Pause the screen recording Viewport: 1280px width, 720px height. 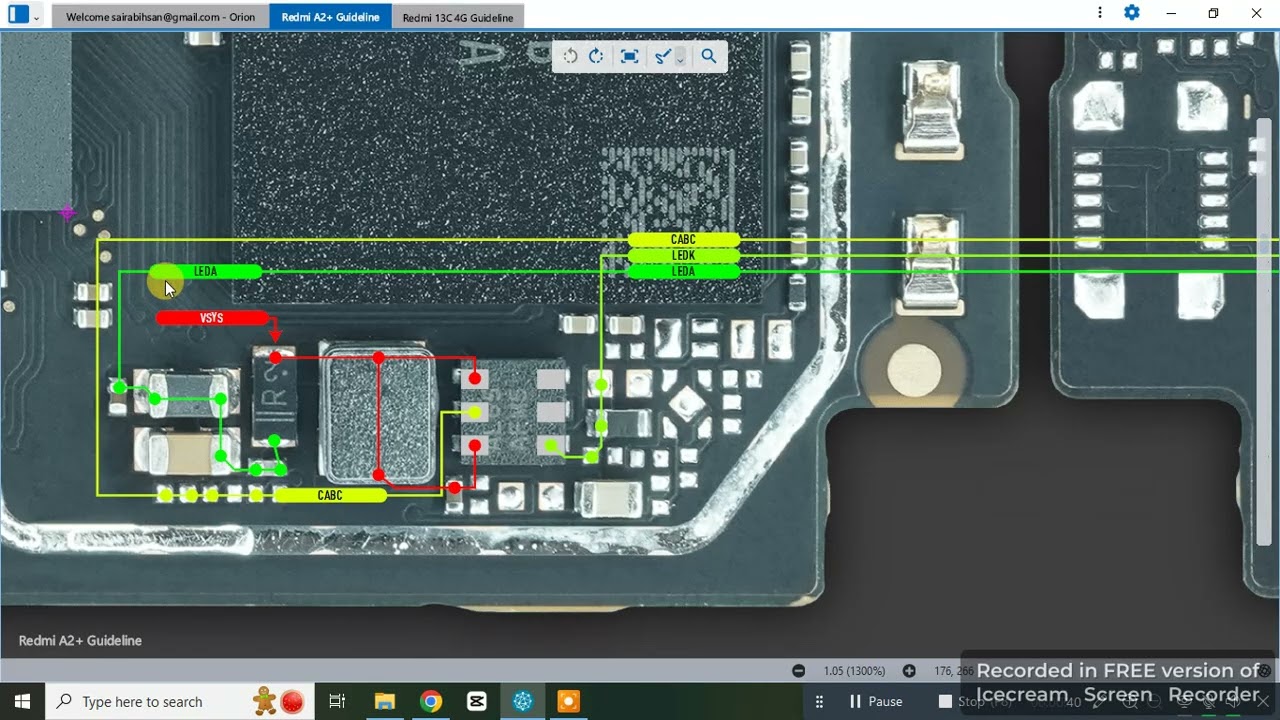[x=875, y=701]
